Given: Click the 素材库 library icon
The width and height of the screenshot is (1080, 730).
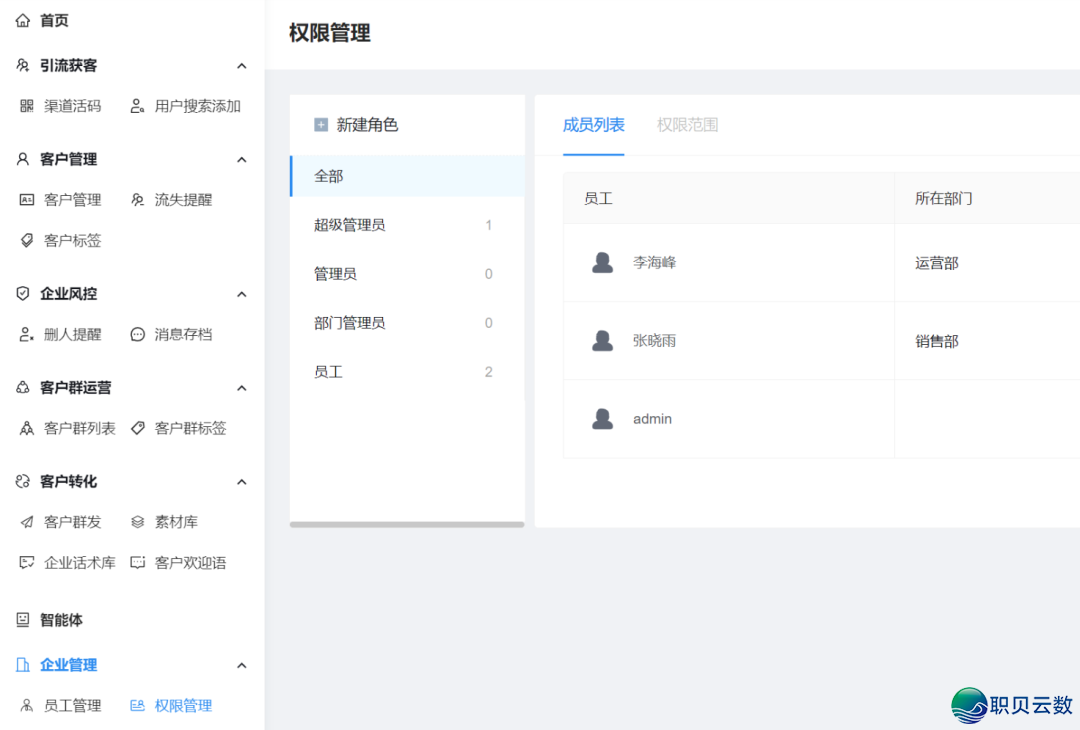Looking at the screenshot, I should pyautogui.click(x=135, y=521).
